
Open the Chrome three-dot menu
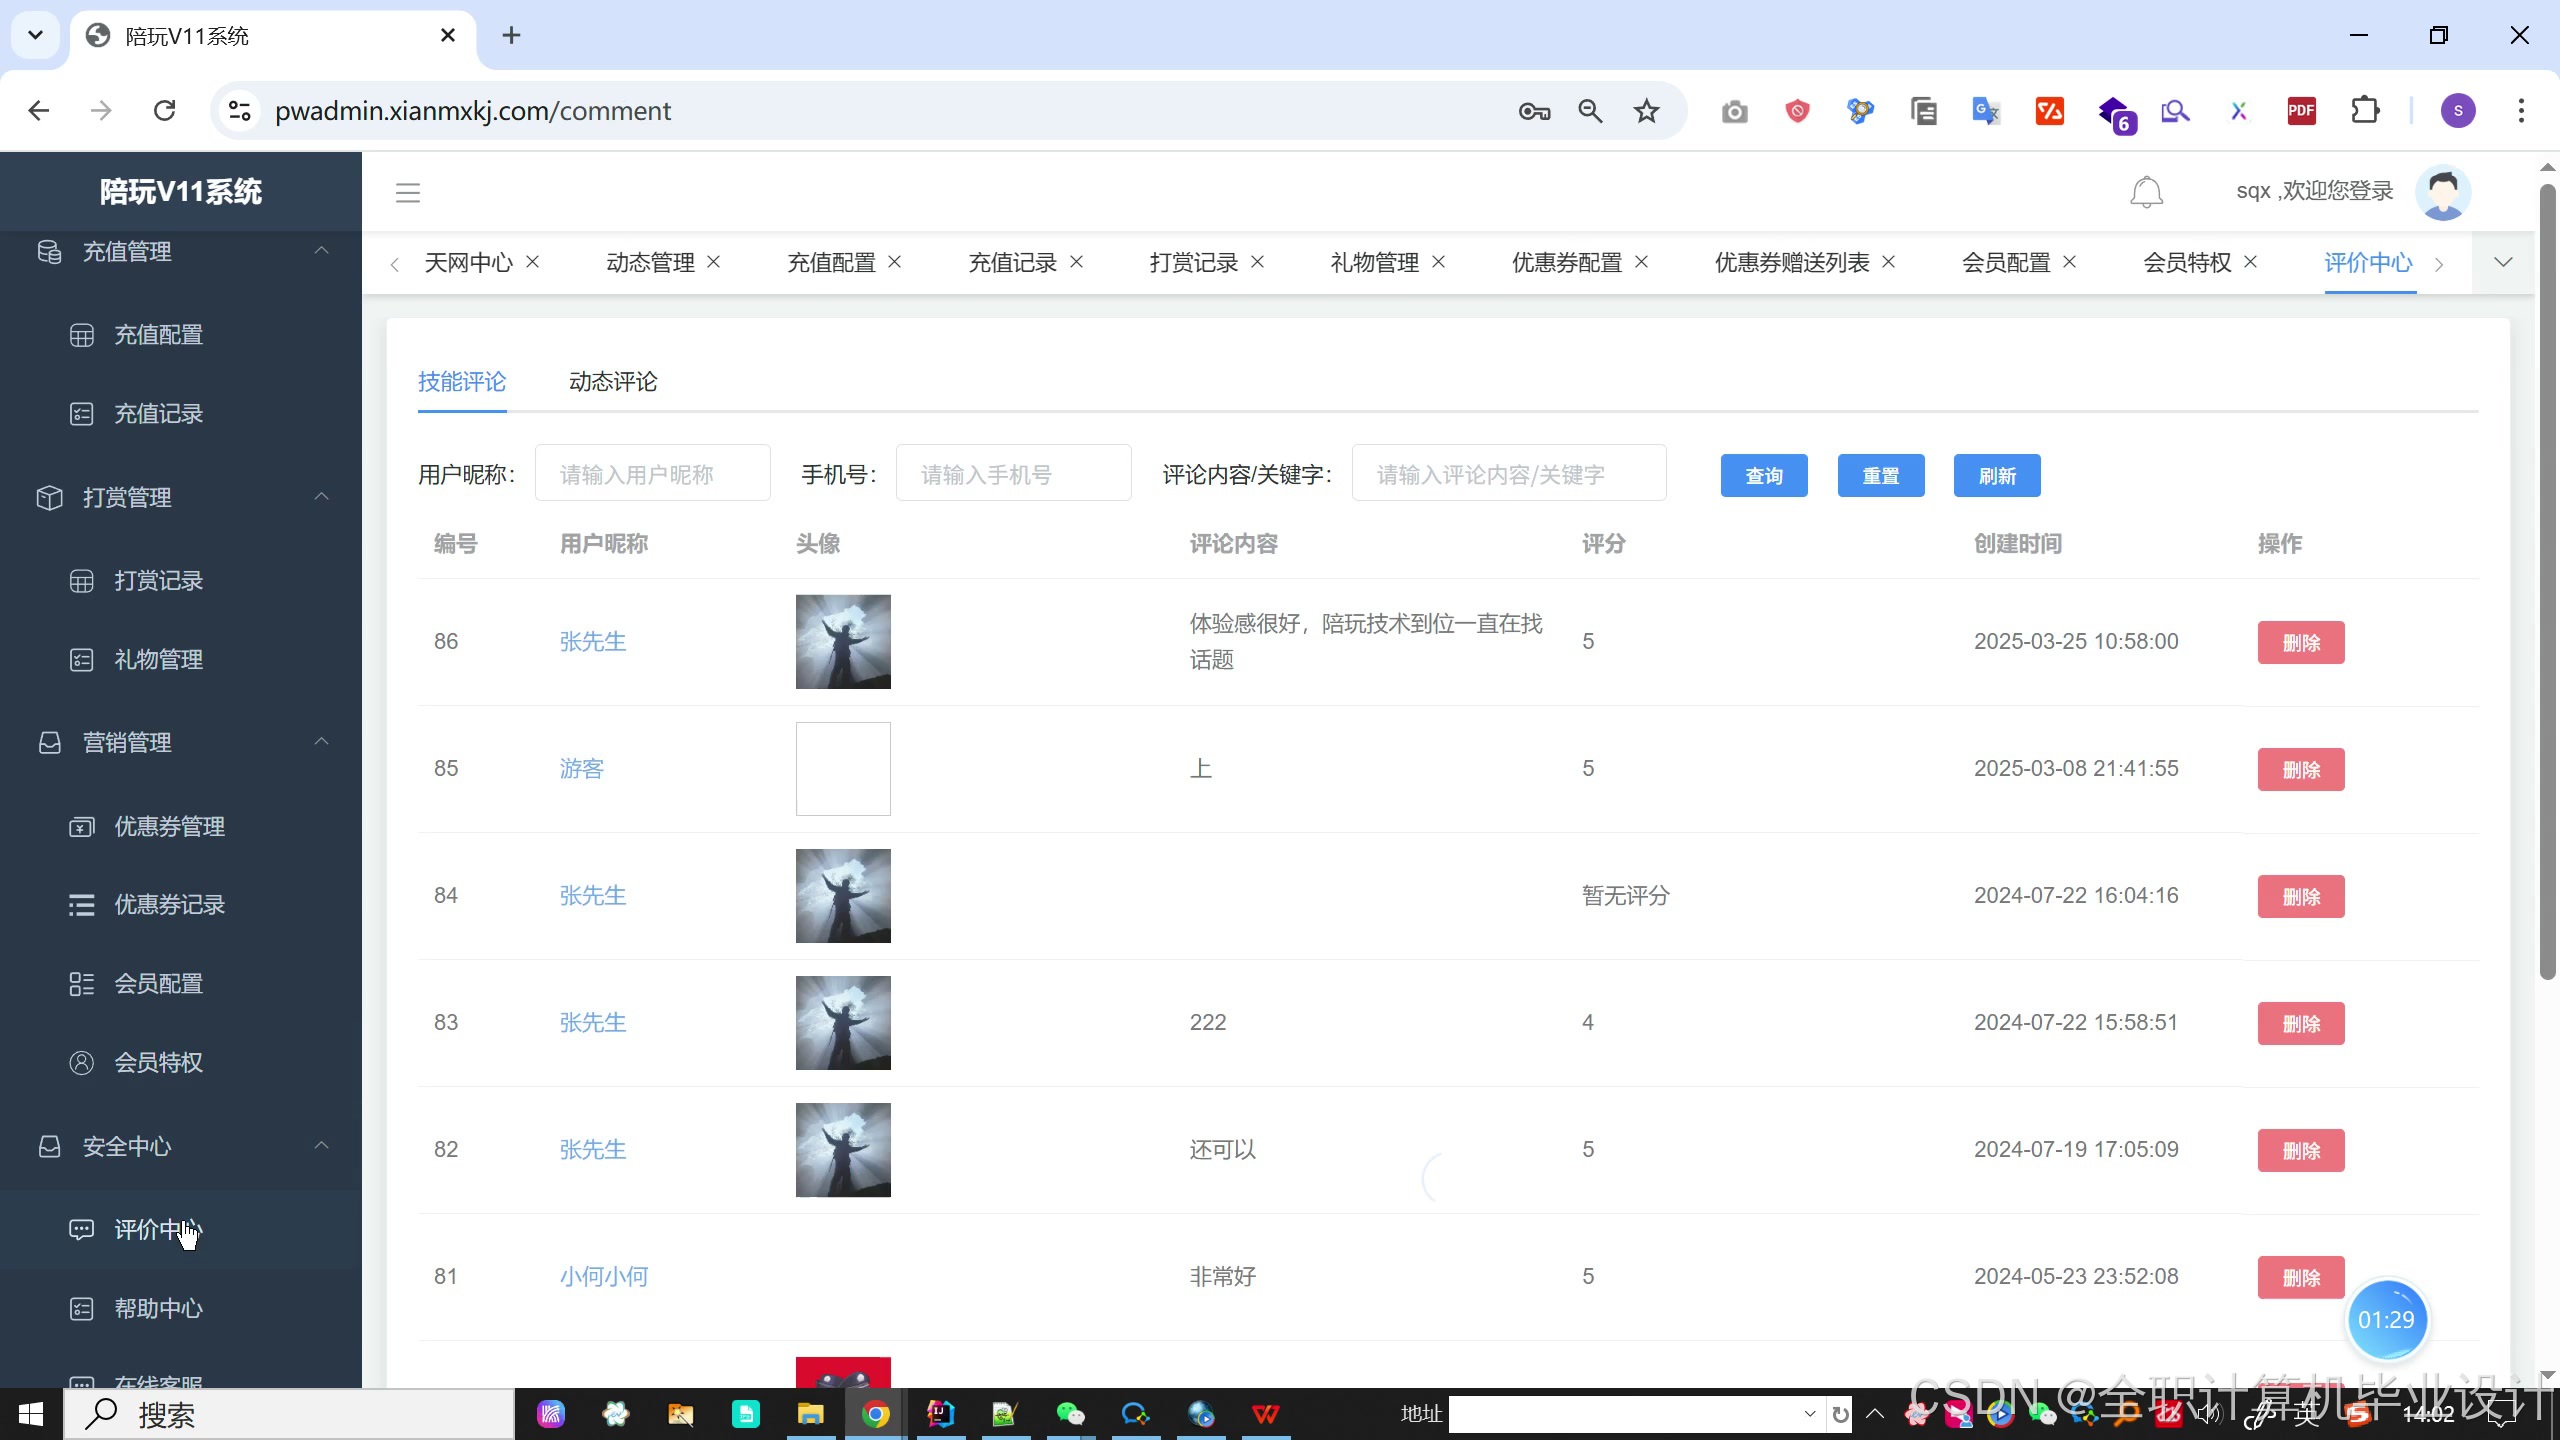(x=2521, y=110)
